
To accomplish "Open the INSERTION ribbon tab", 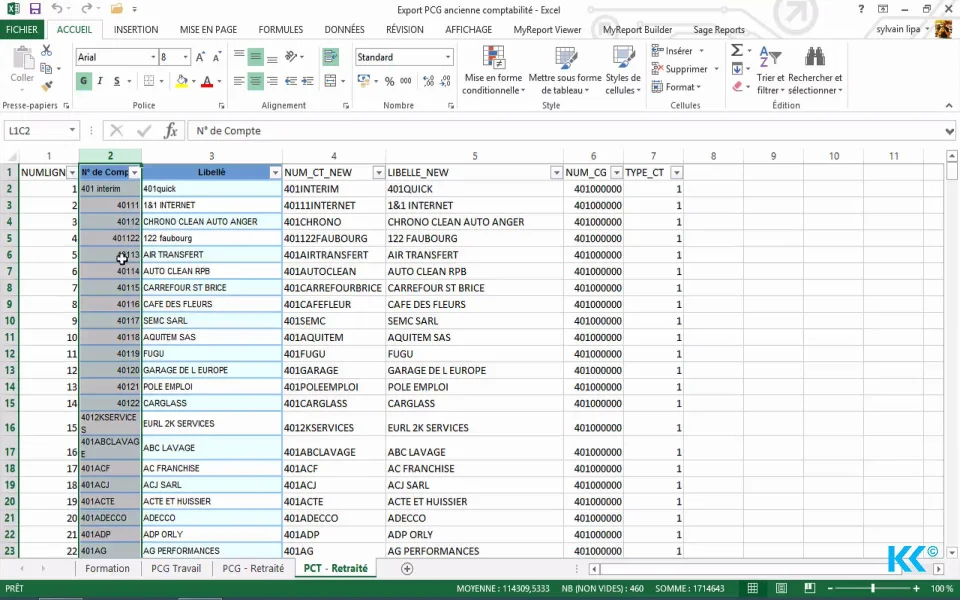I will 136,29.
